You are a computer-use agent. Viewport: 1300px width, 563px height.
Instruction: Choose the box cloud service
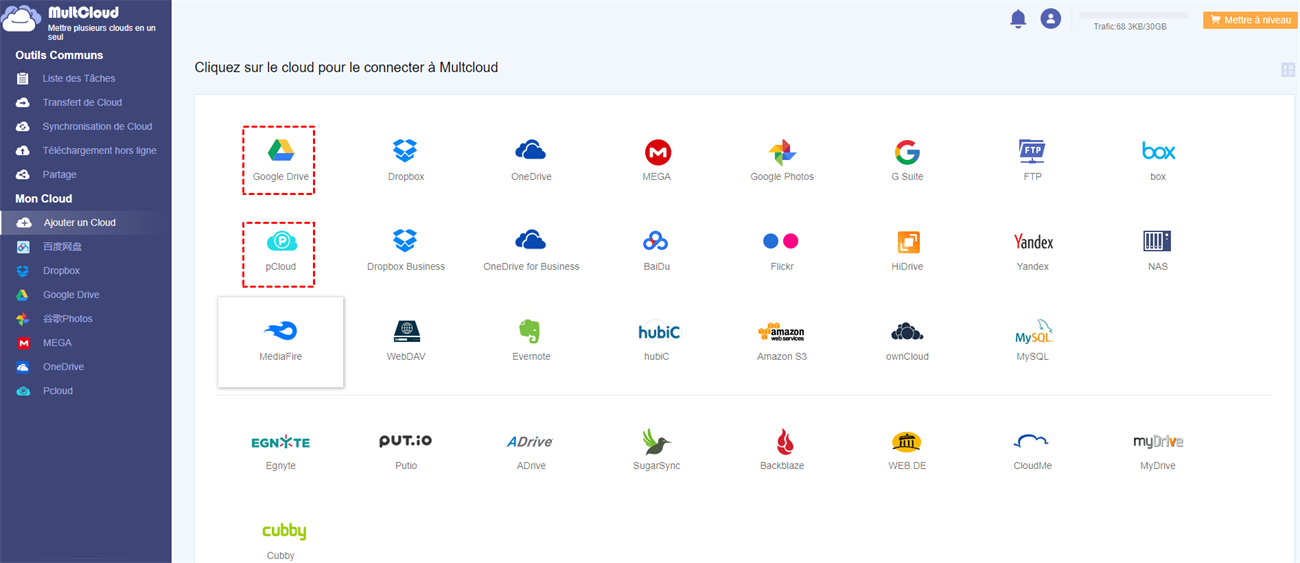1158,151
